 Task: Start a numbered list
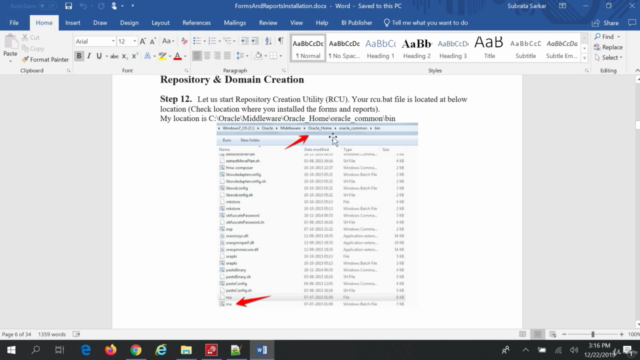(x=212, y=41)
